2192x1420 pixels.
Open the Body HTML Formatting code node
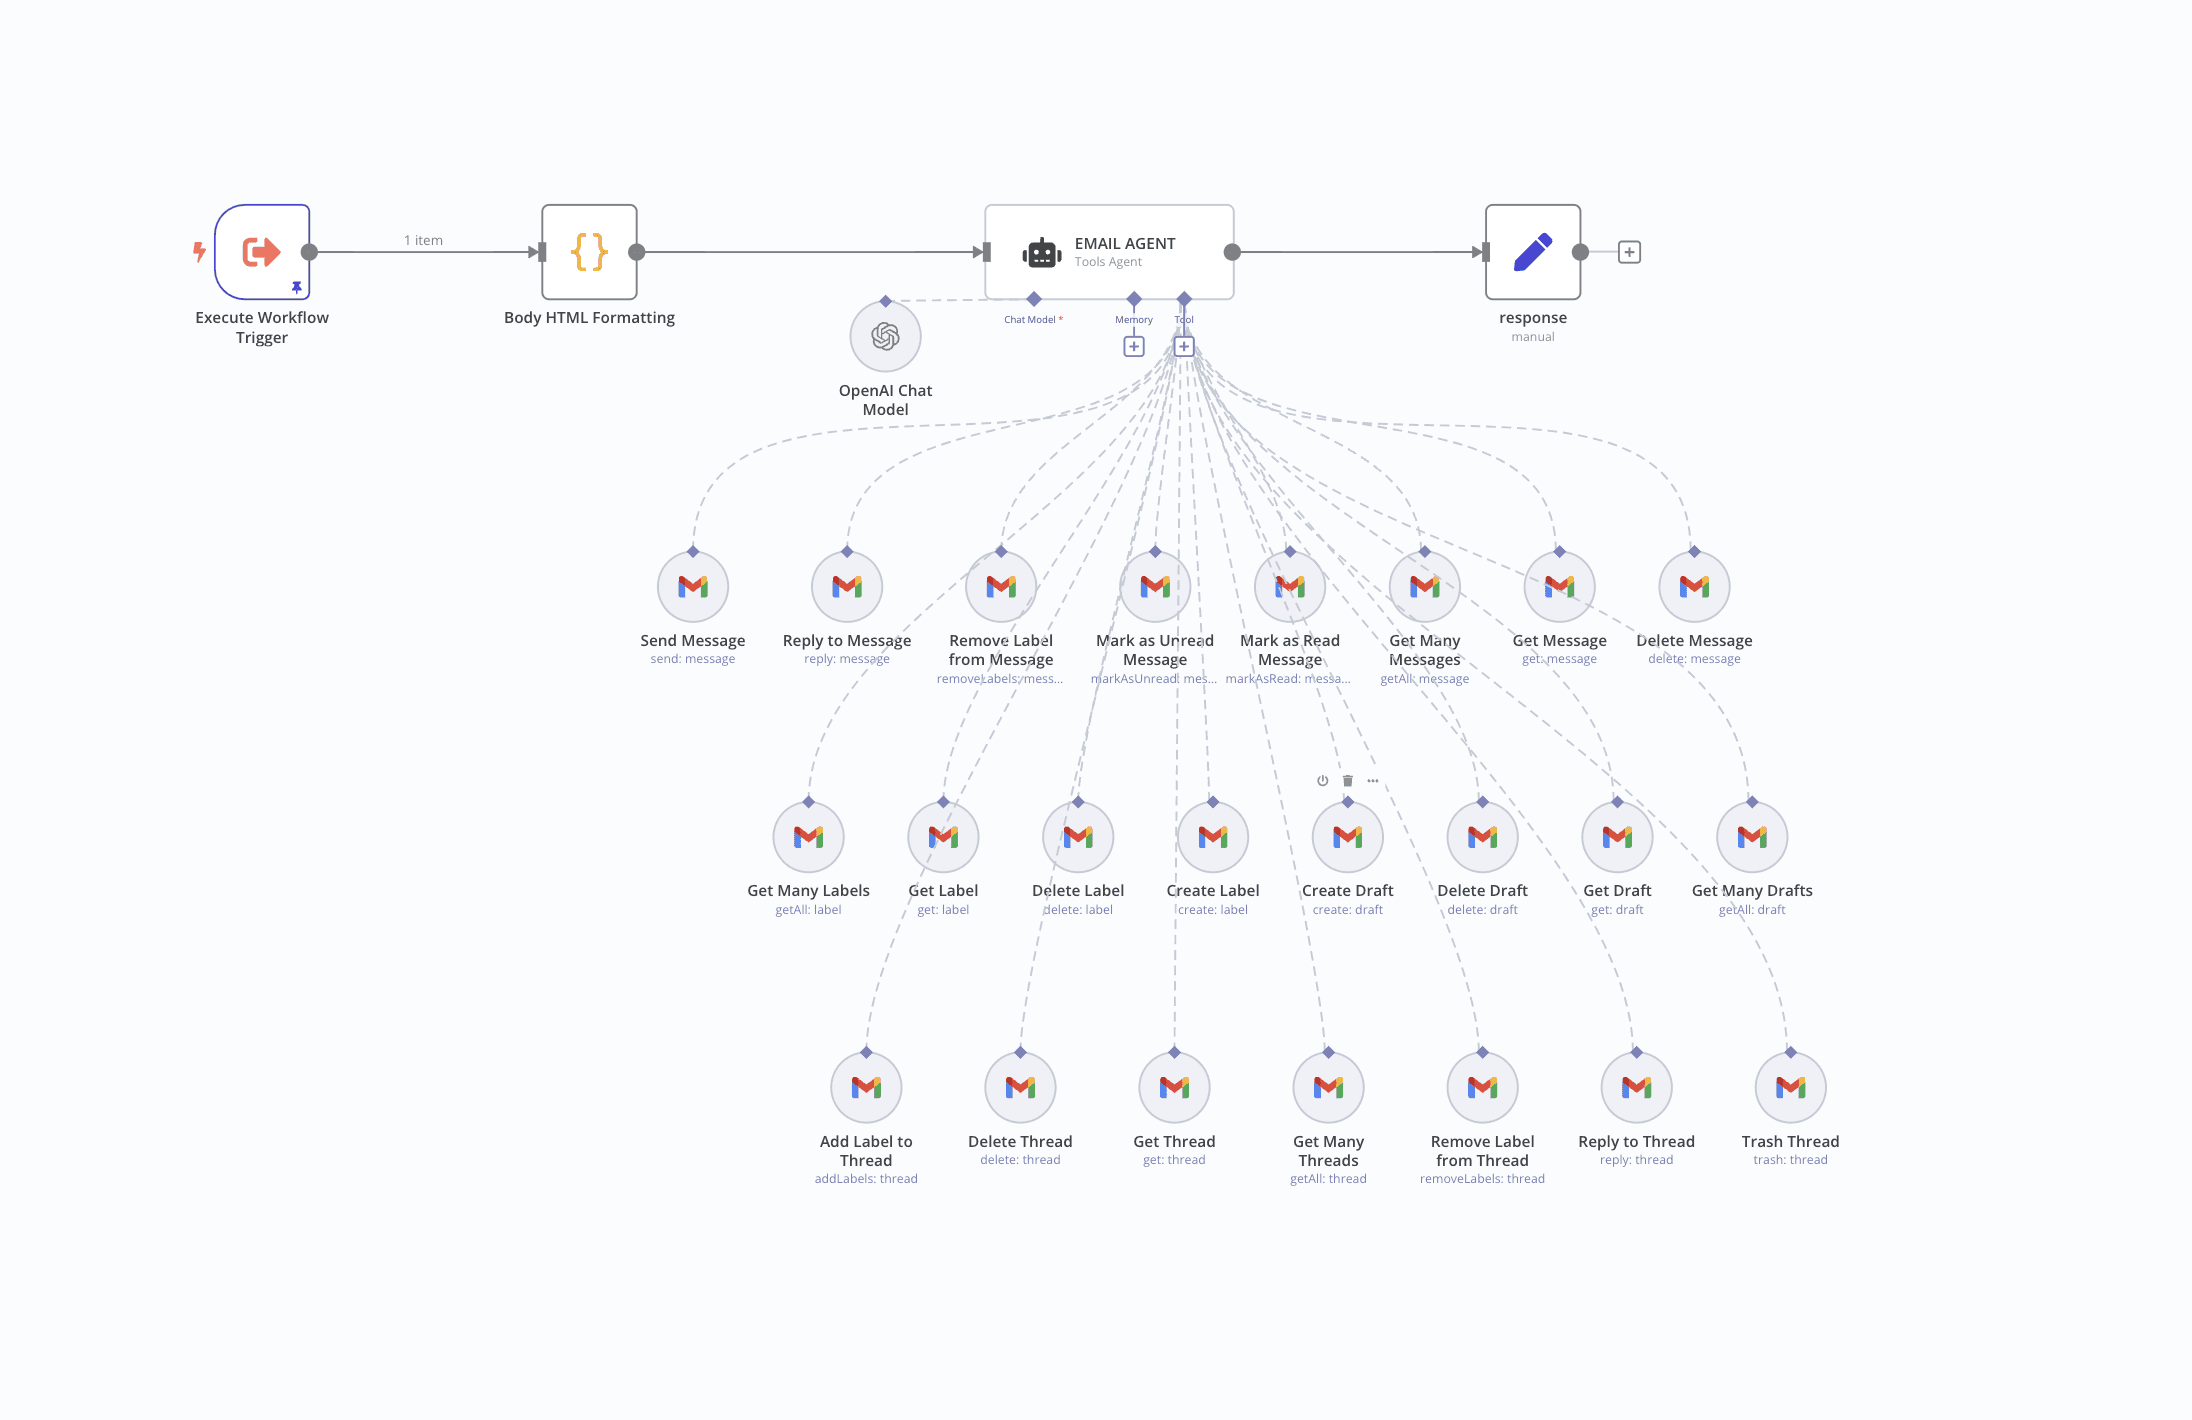pyautogui.click(x=589, y=252)
